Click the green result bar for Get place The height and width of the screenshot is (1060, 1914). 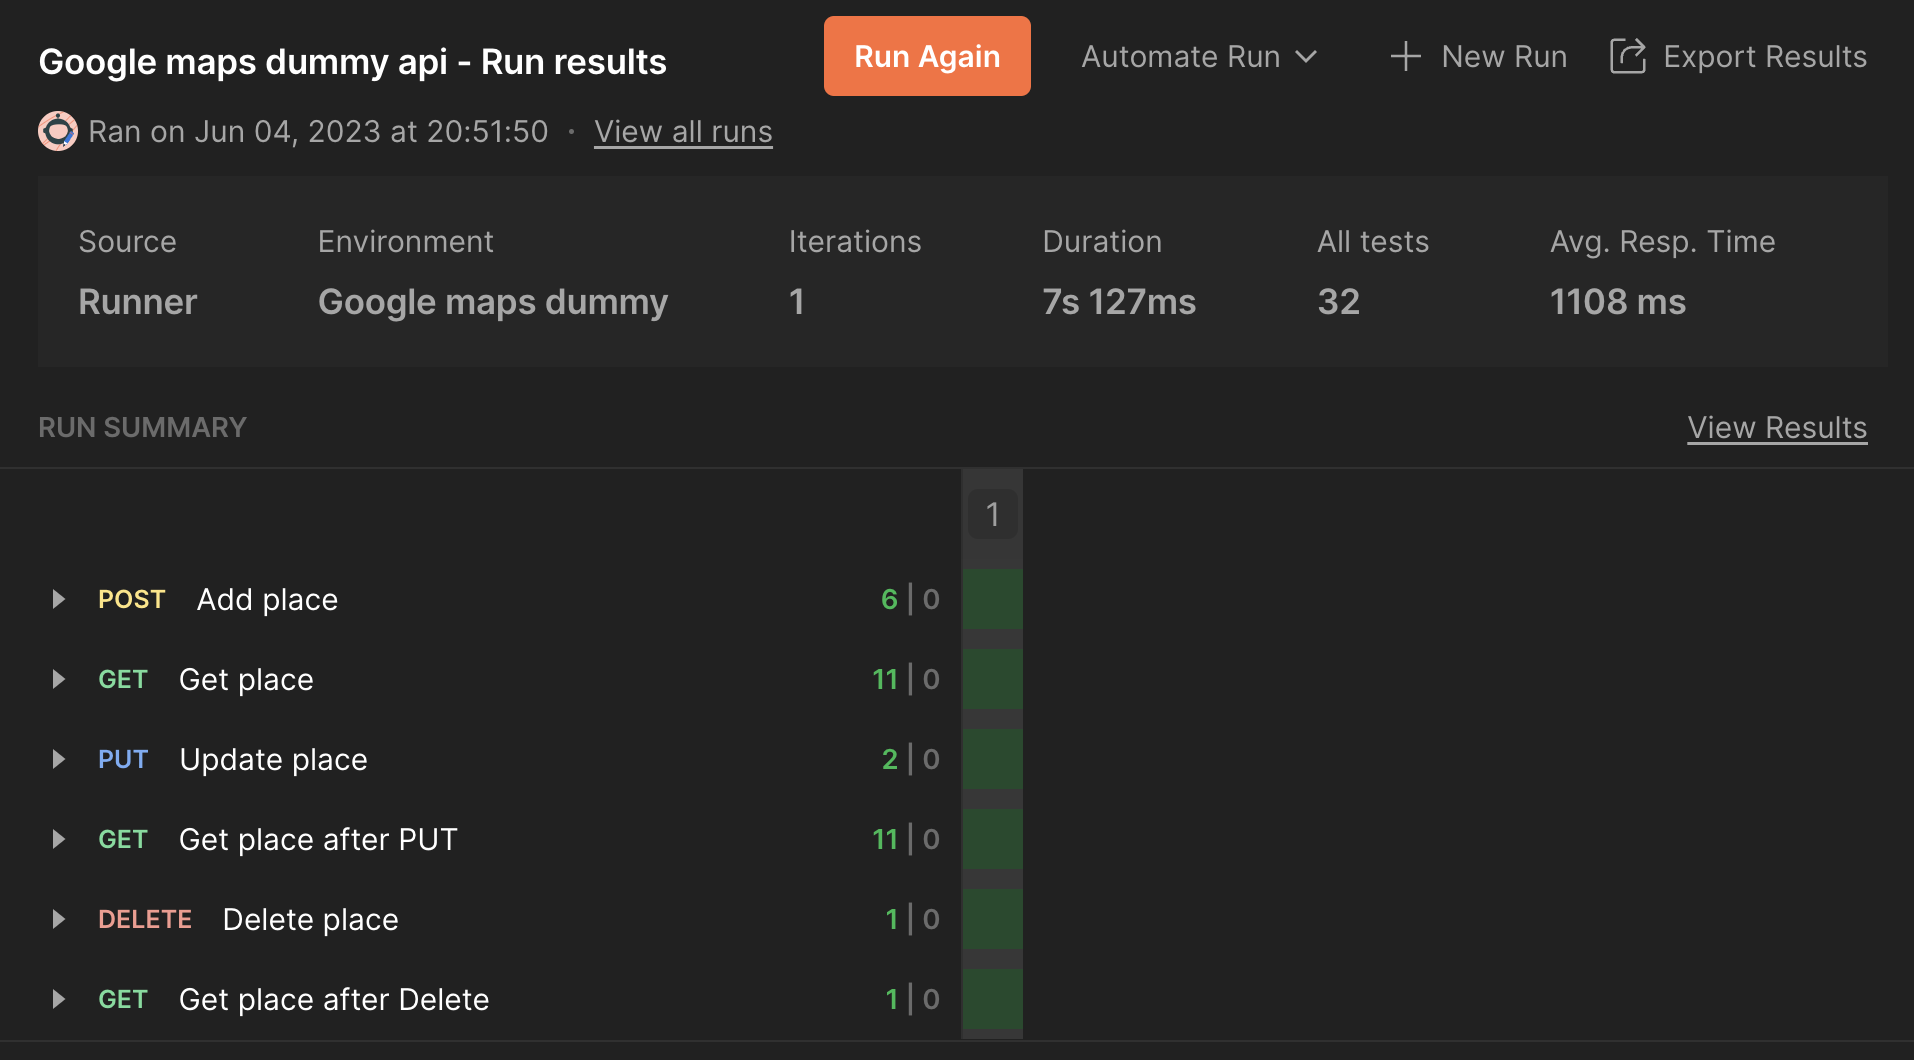coord(992,679)
